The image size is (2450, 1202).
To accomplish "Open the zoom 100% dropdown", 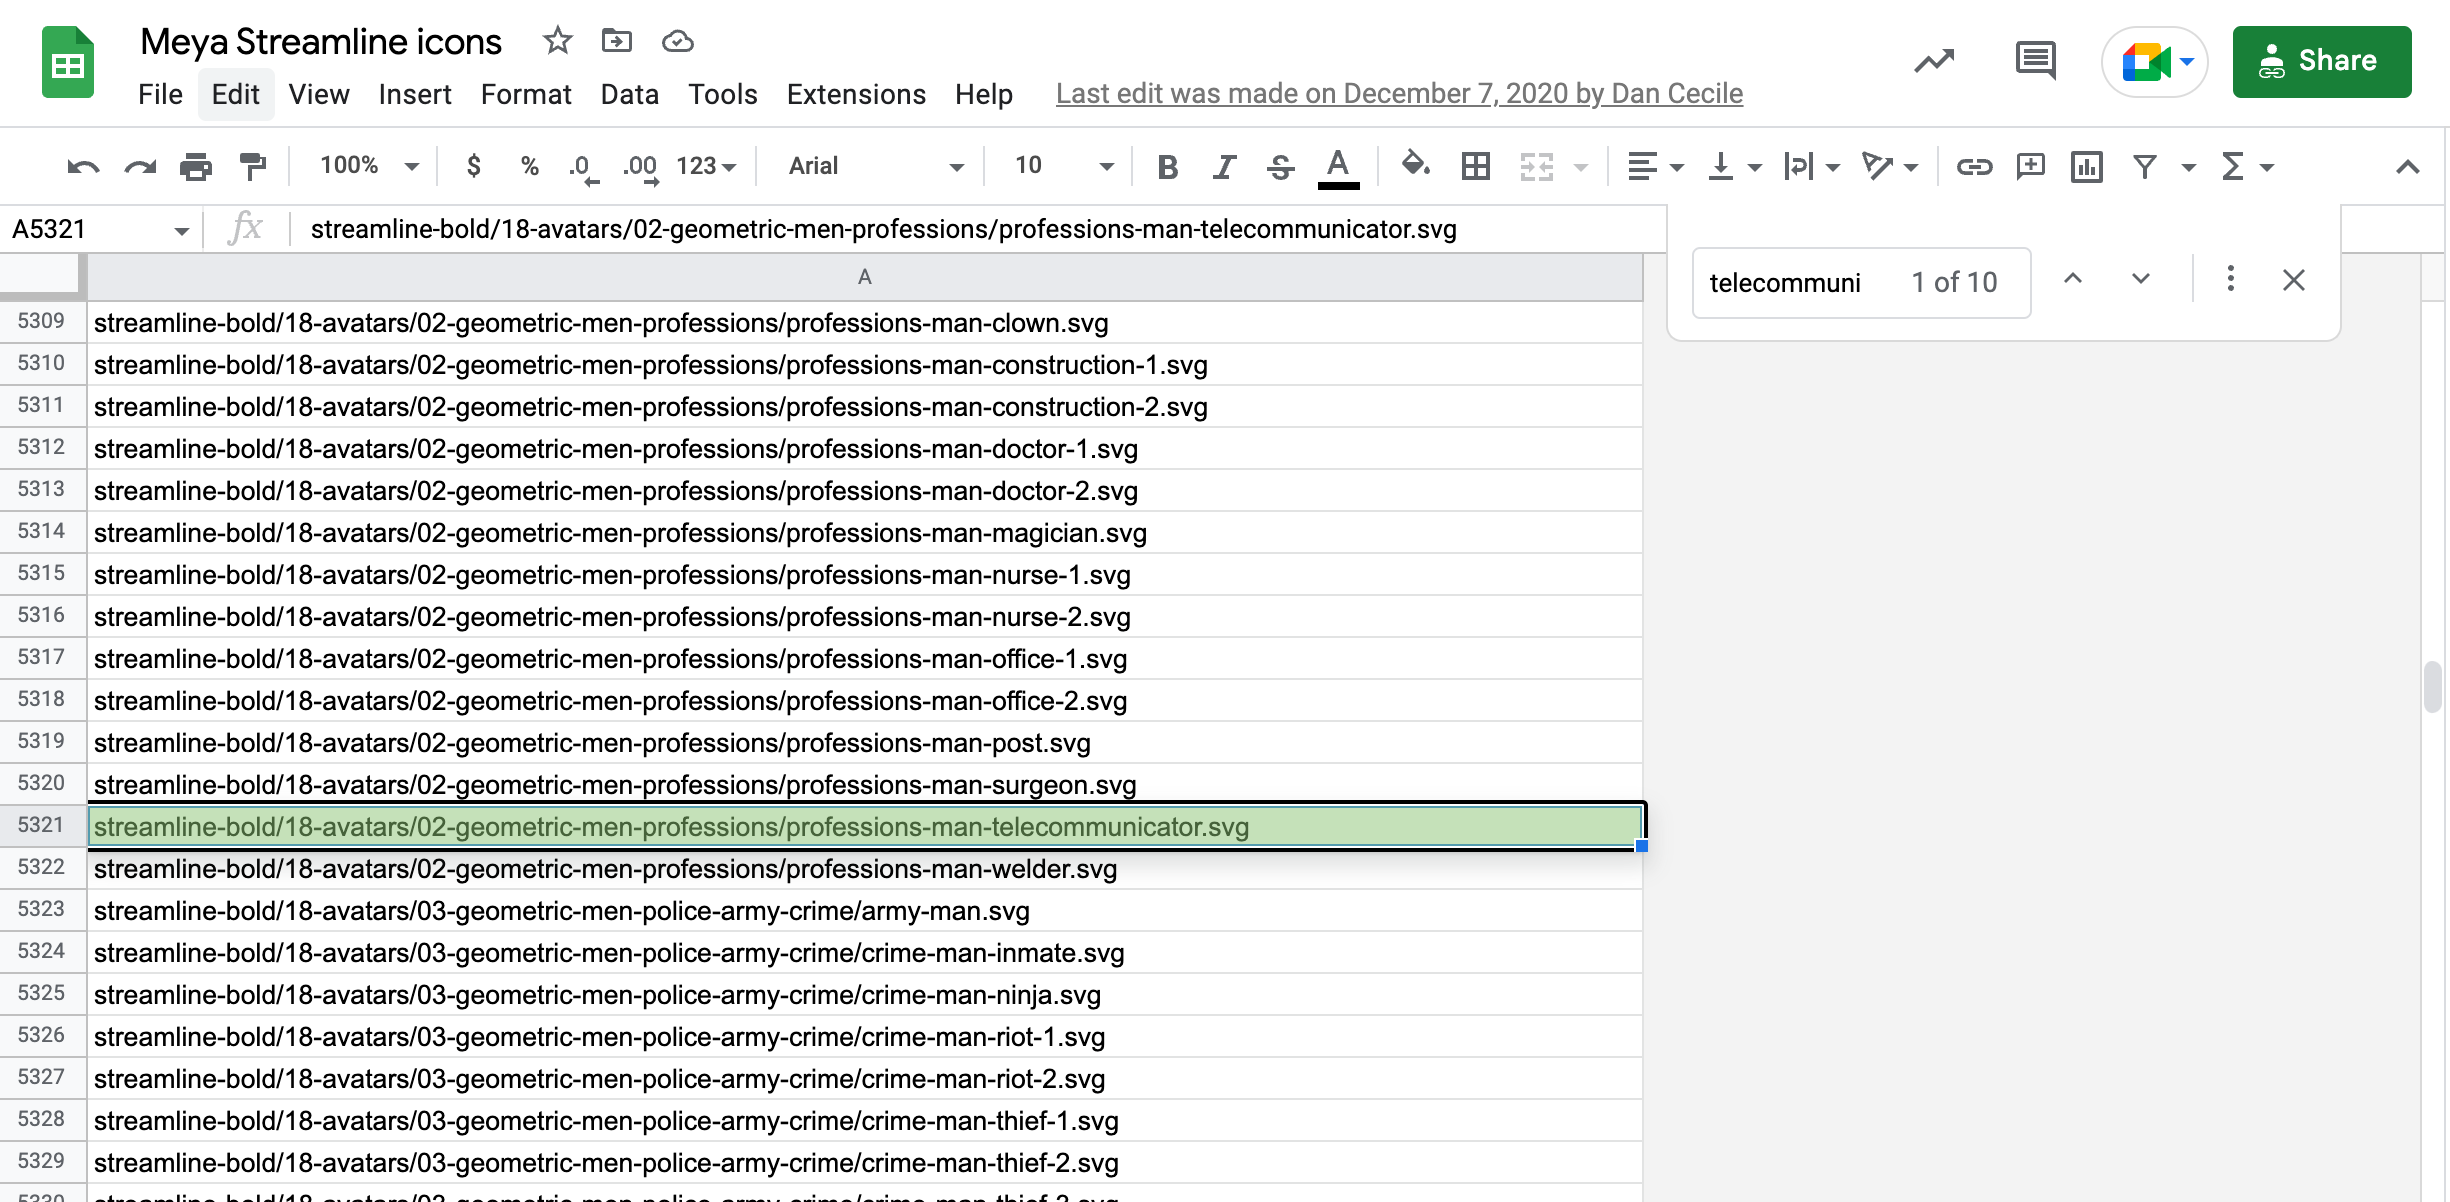I will click(x=368, y=166).
